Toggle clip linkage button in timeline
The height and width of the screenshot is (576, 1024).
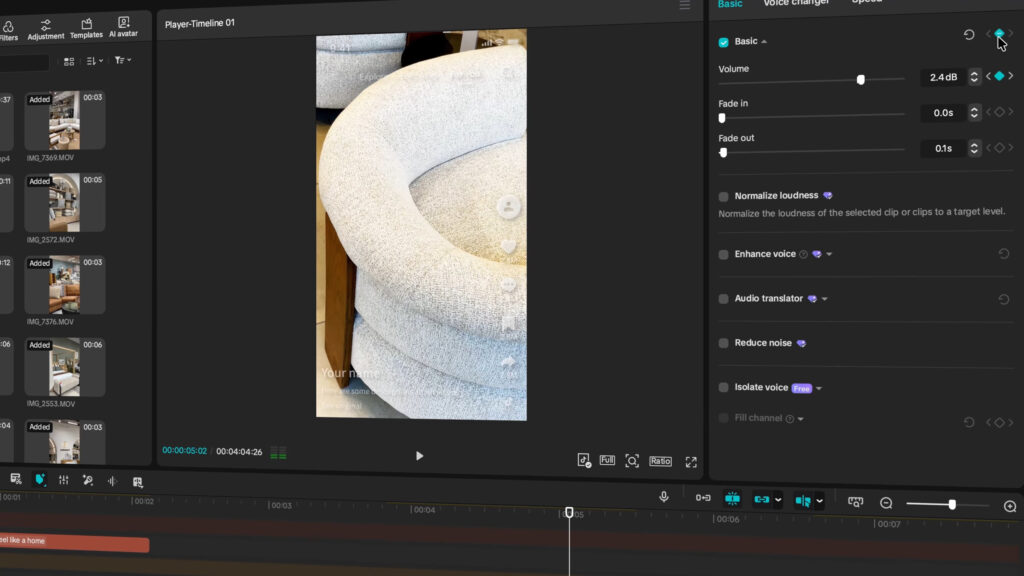coord(761,500)
